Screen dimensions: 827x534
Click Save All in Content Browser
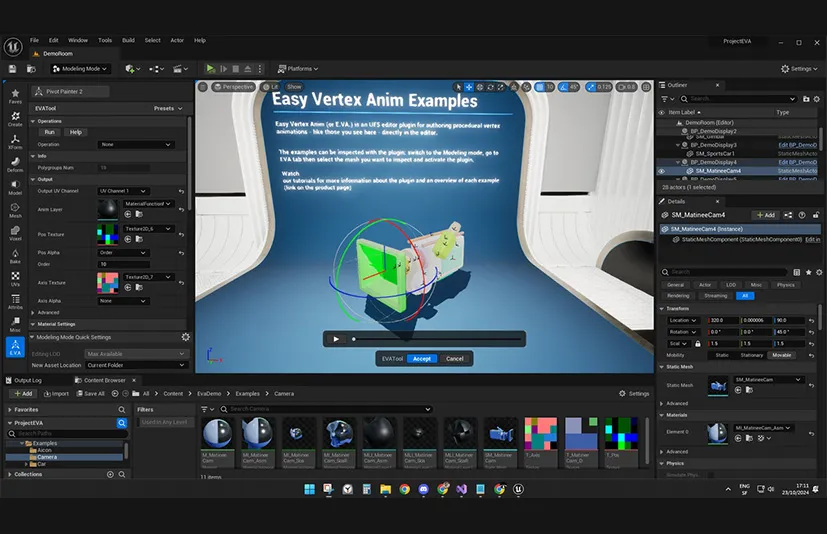pyautogui.click(x=91, y=394)
